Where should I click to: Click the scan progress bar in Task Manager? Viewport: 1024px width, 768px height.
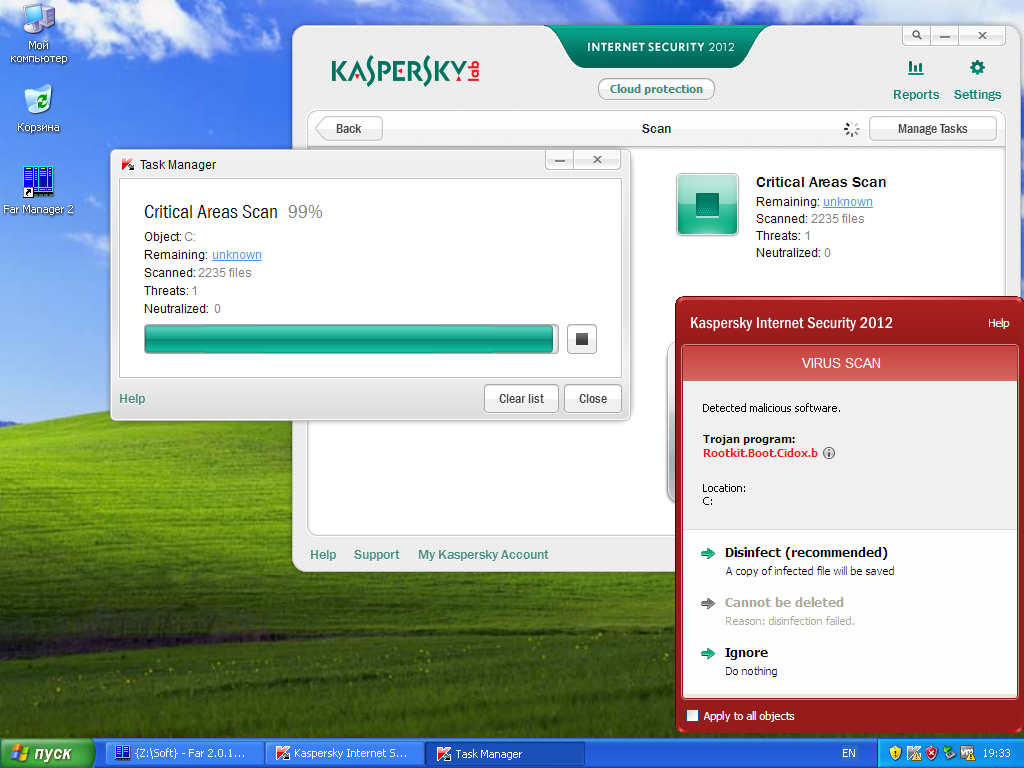pyautogui.click(x=351, y=339)
